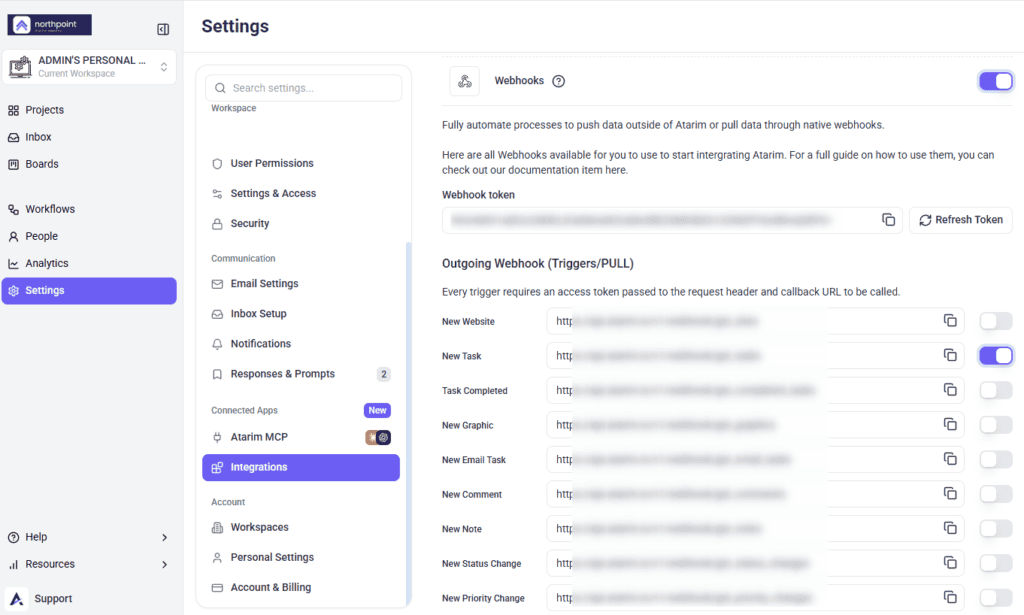This screenshot has height=615, width=1024.
Task: Click the Refresh Token button
Action: (961, 220)
